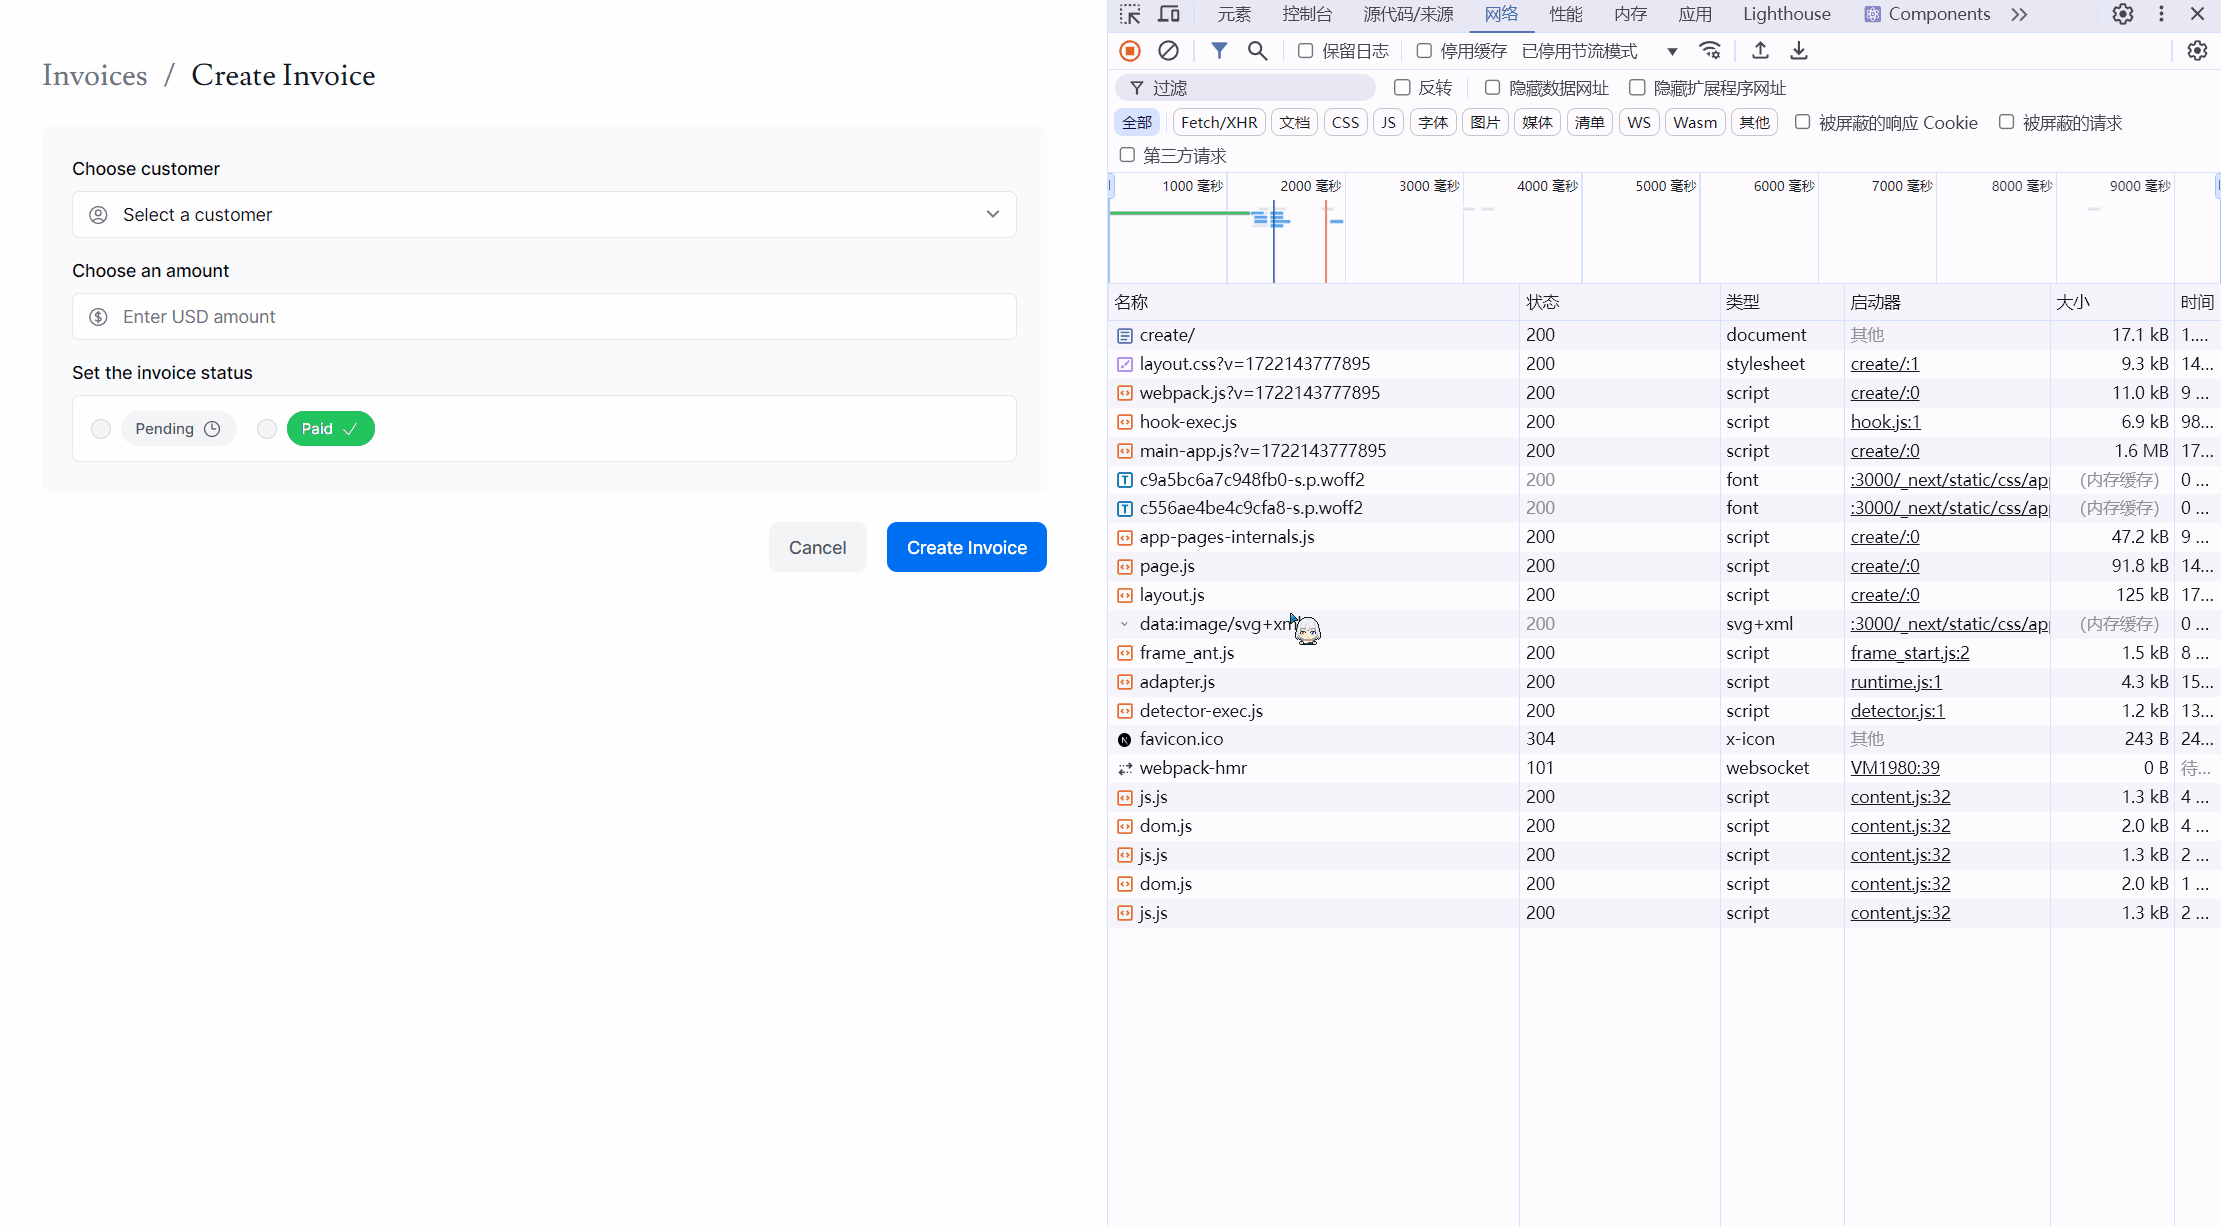Select the Pending status radio button
The image size is (2221, 1227).
tap(101, 429)
